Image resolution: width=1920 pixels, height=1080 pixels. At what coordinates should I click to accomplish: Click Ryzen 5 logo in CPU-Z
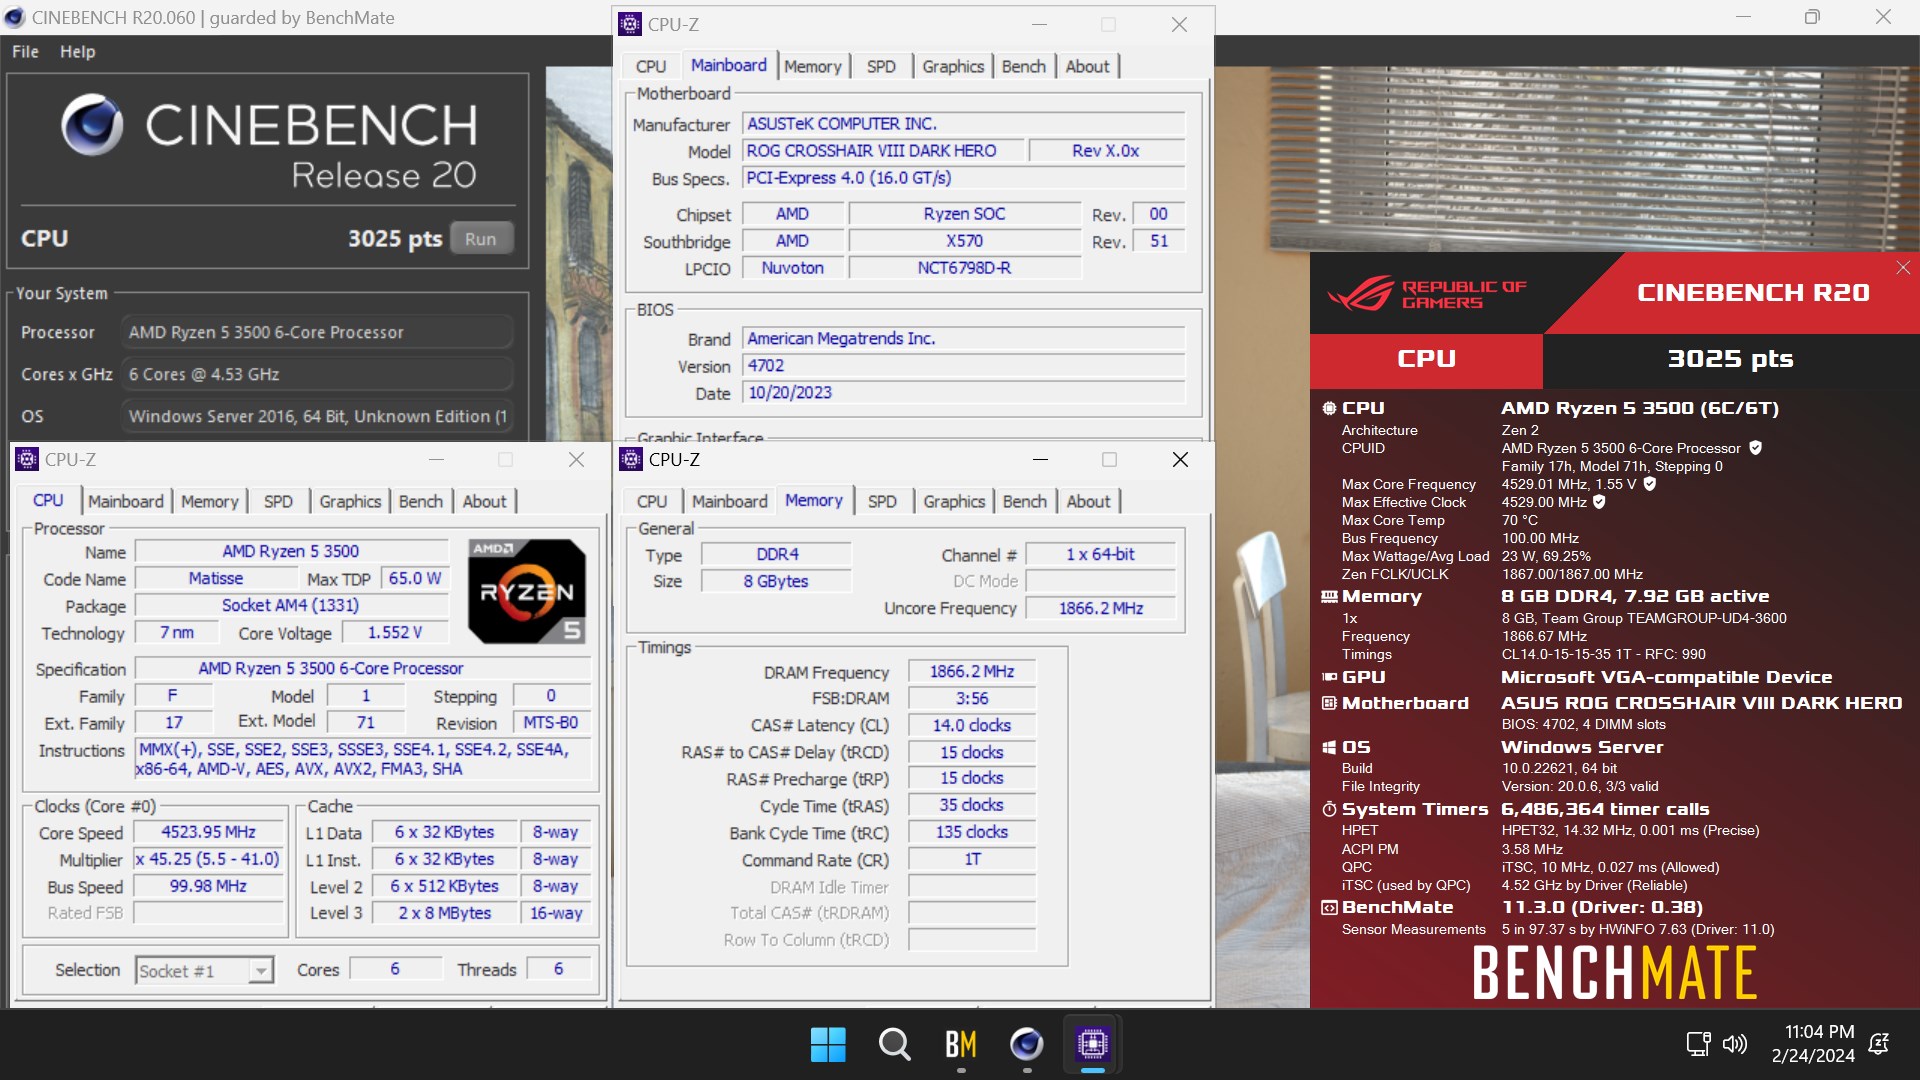coord(527,591)
